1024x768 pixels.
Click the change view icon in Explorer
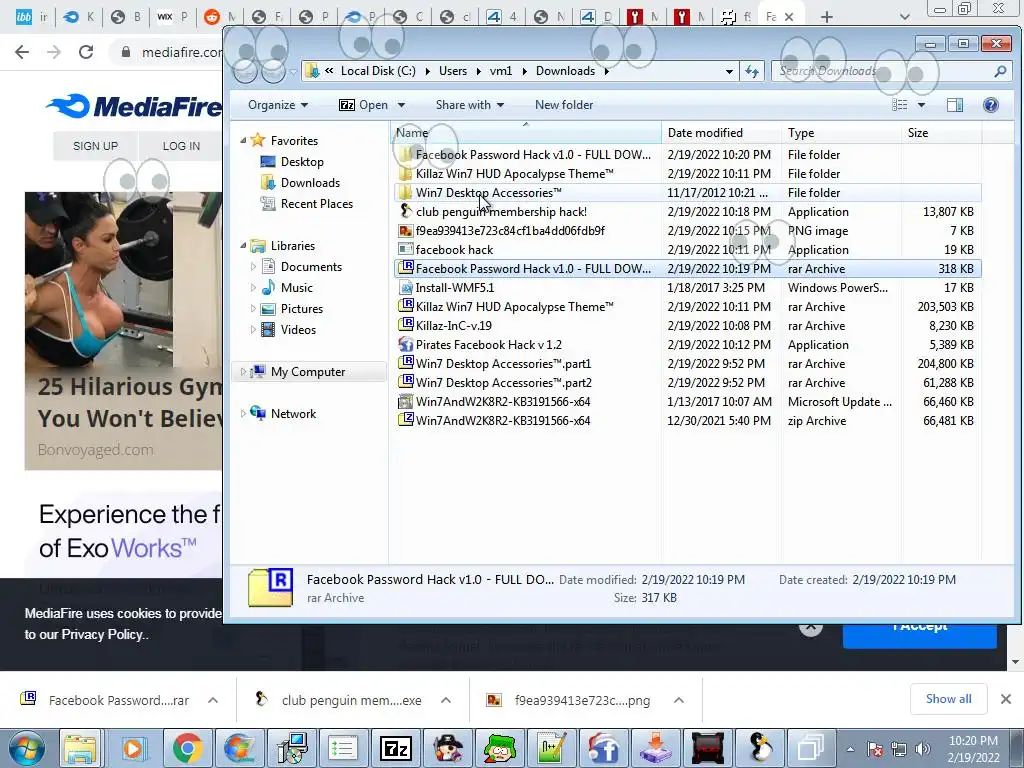point(900,105)
